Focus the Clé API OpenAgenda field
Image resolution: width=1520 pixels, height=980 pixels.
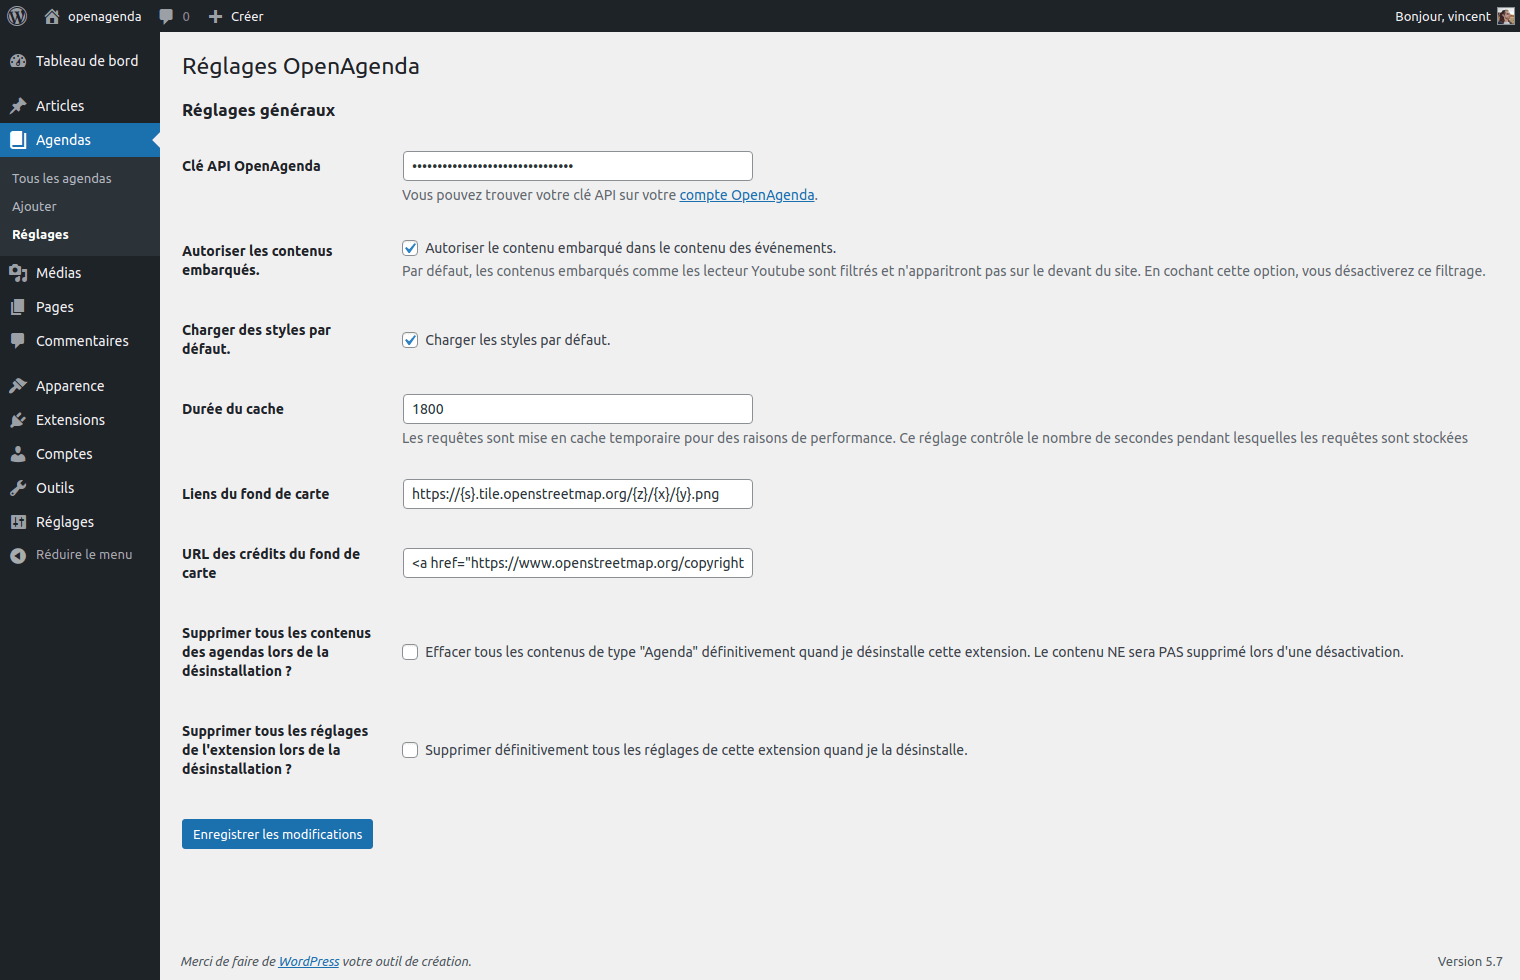click(578, 166)
